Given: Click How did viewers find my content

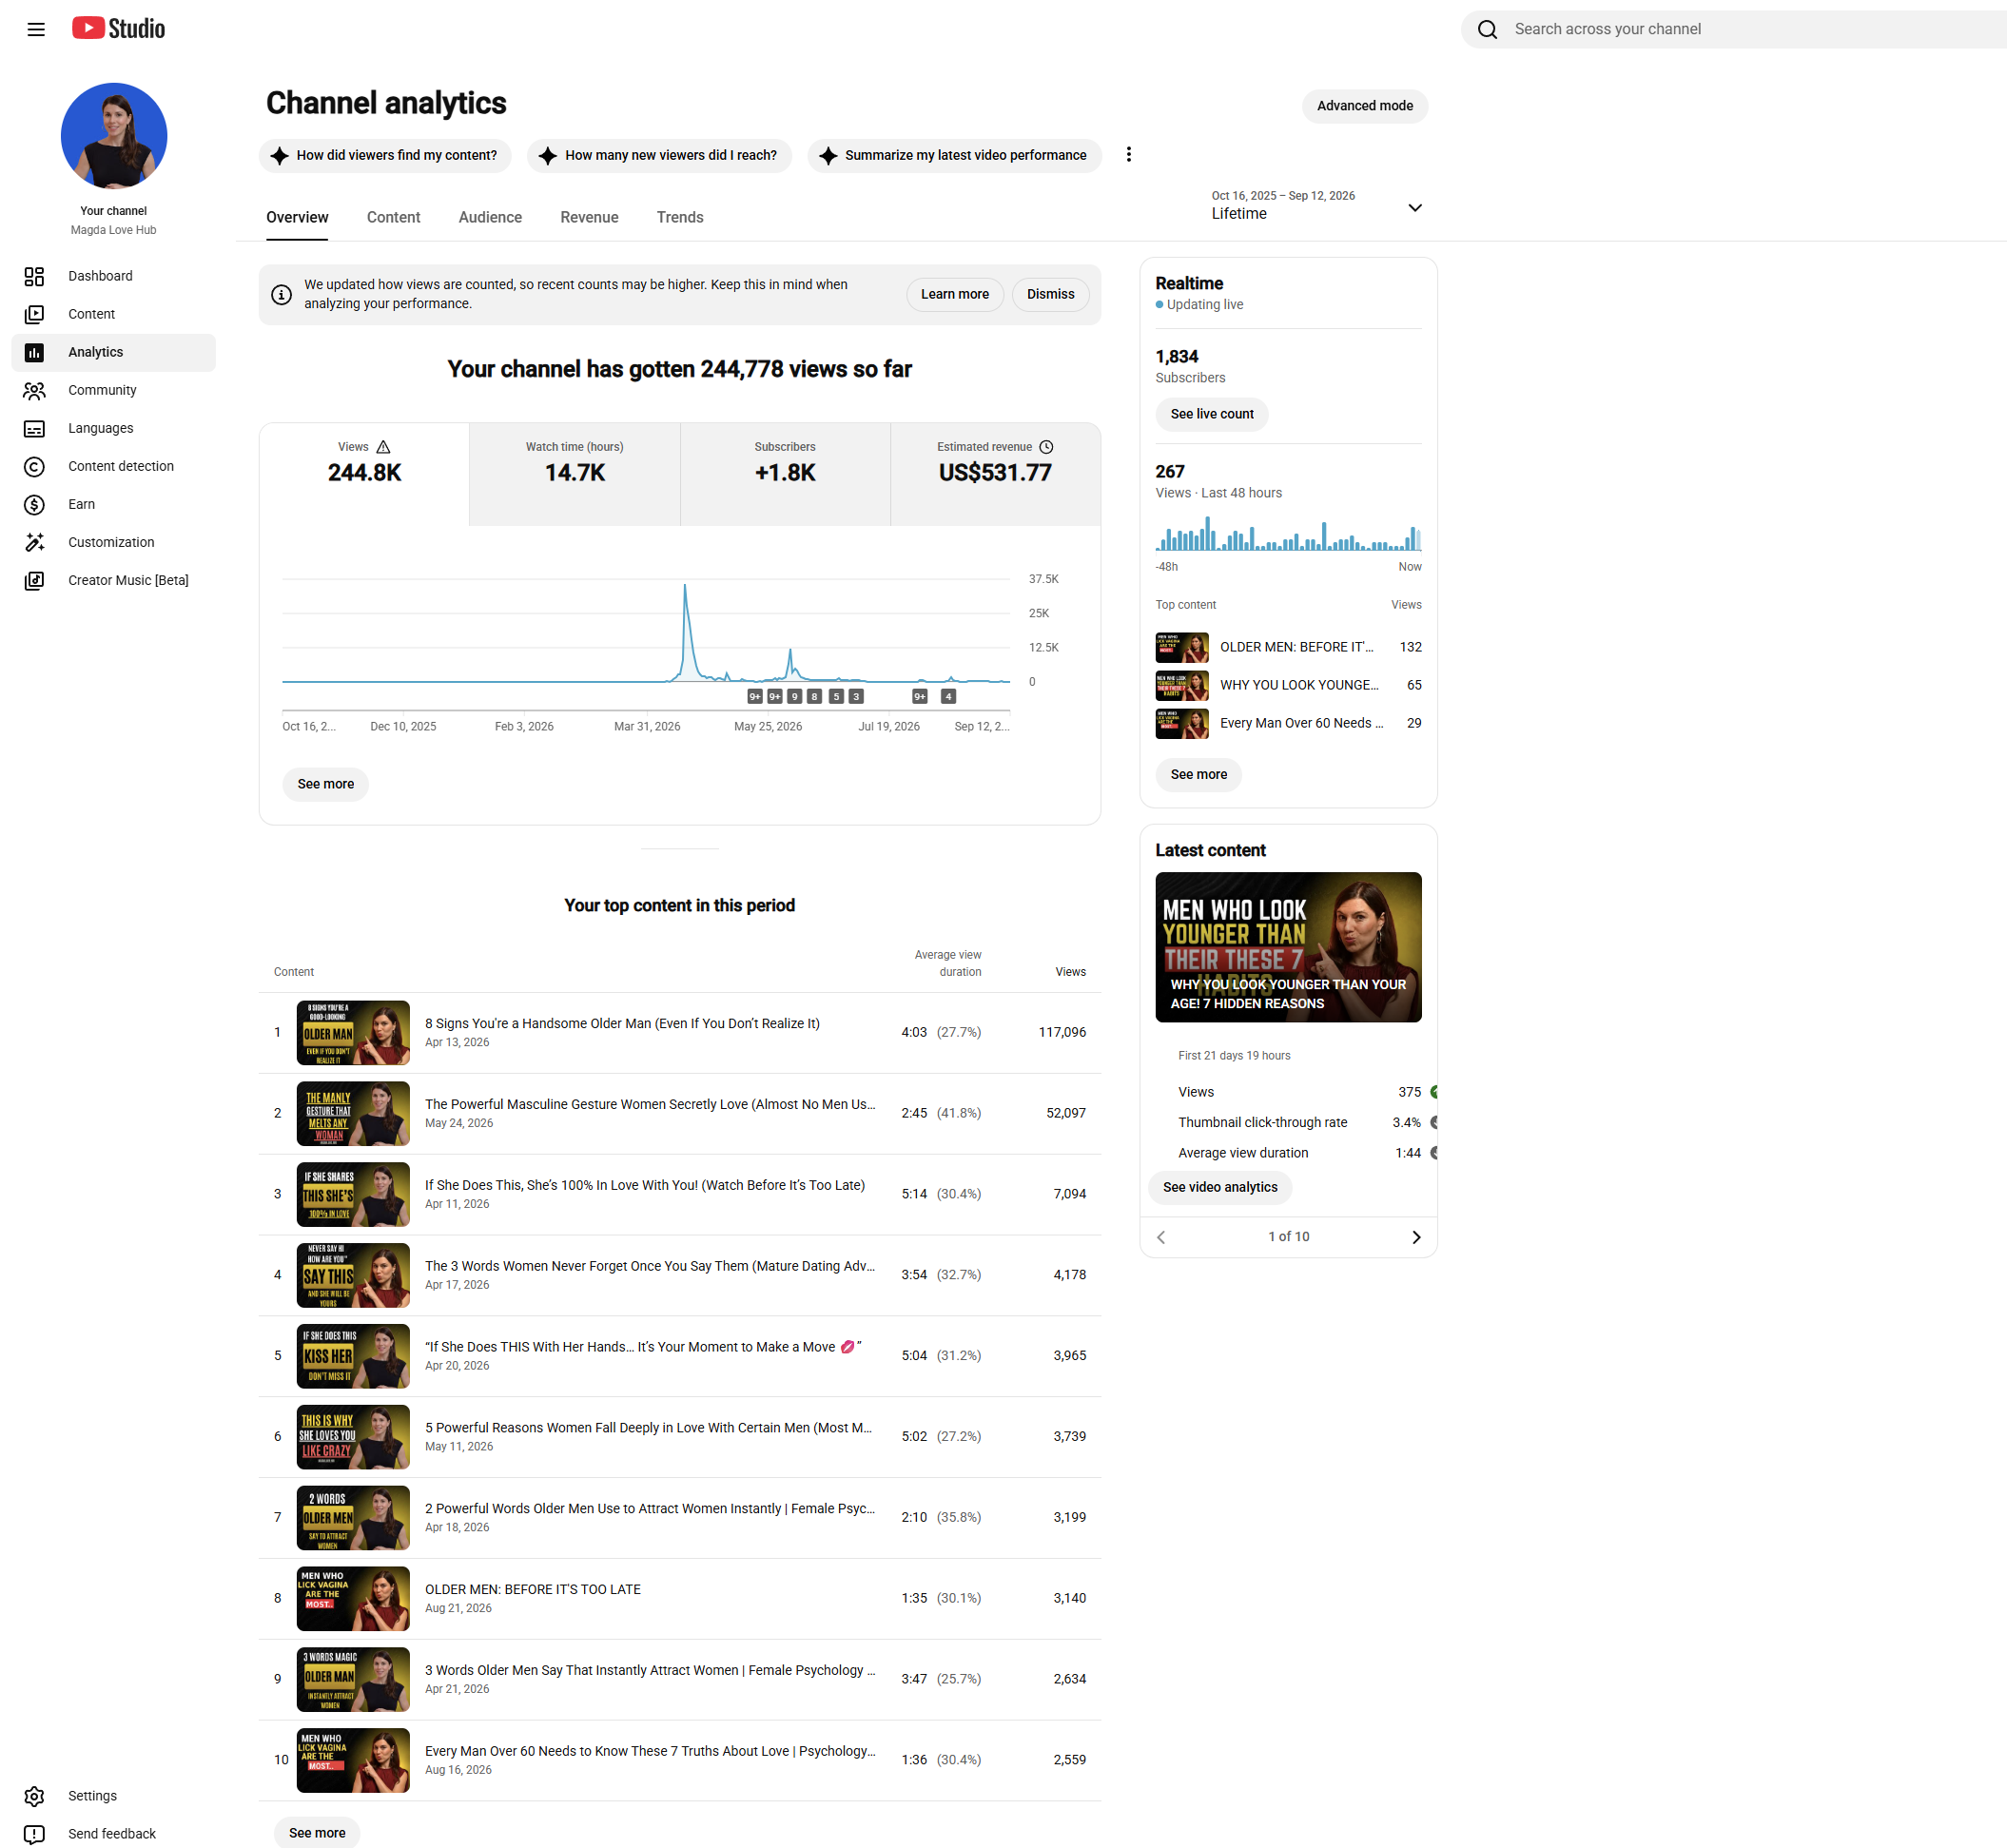Looking at the screenshot, I should (385, 155).
